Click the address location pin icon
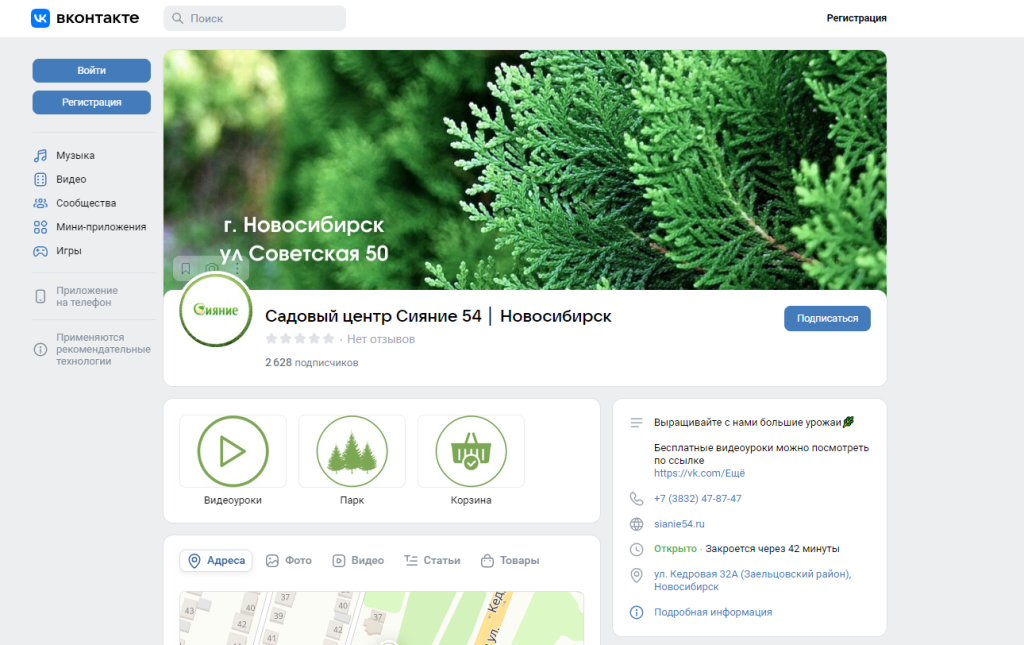This screenshot has height=645, width=1024. tap(636, 575)
